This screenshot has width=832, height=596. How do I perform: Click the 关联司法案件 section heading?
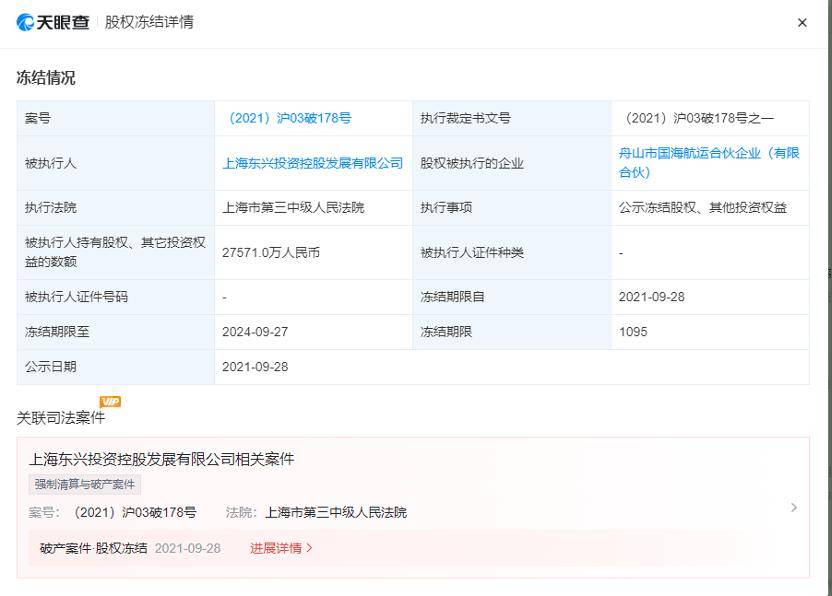pyautogui.click(x=61, y=418)
